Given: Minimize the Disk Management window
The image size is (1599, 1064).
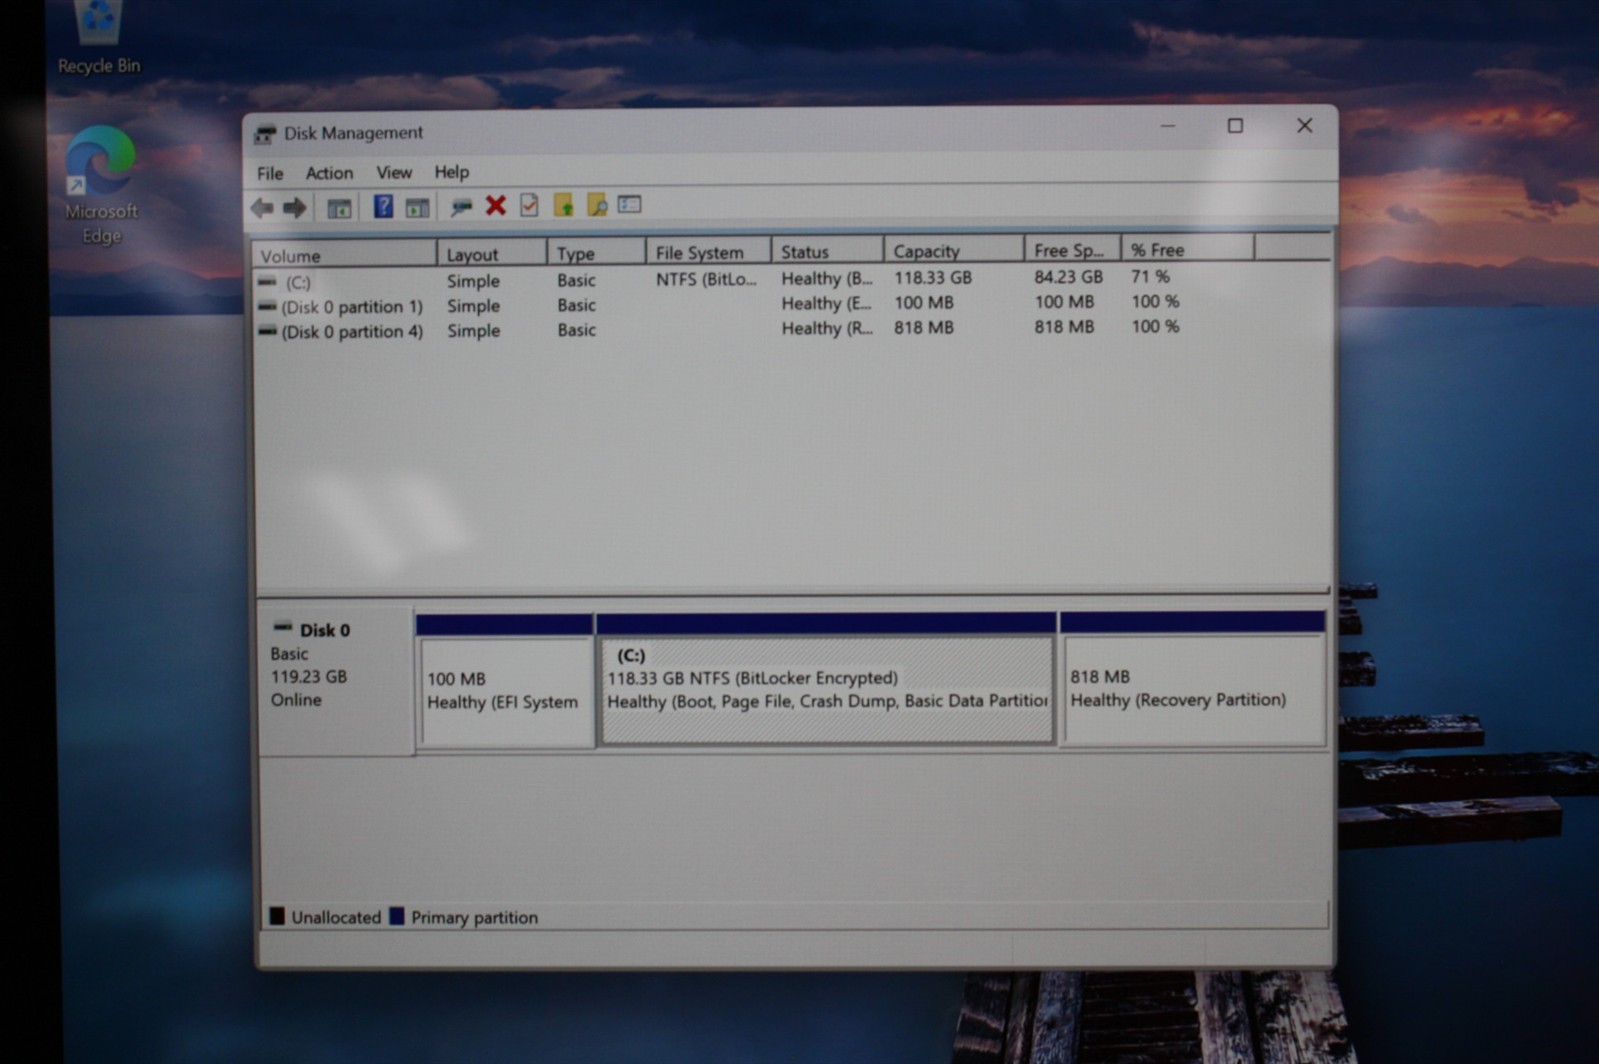Looking at the screenshot, I should coord(1167,126).
